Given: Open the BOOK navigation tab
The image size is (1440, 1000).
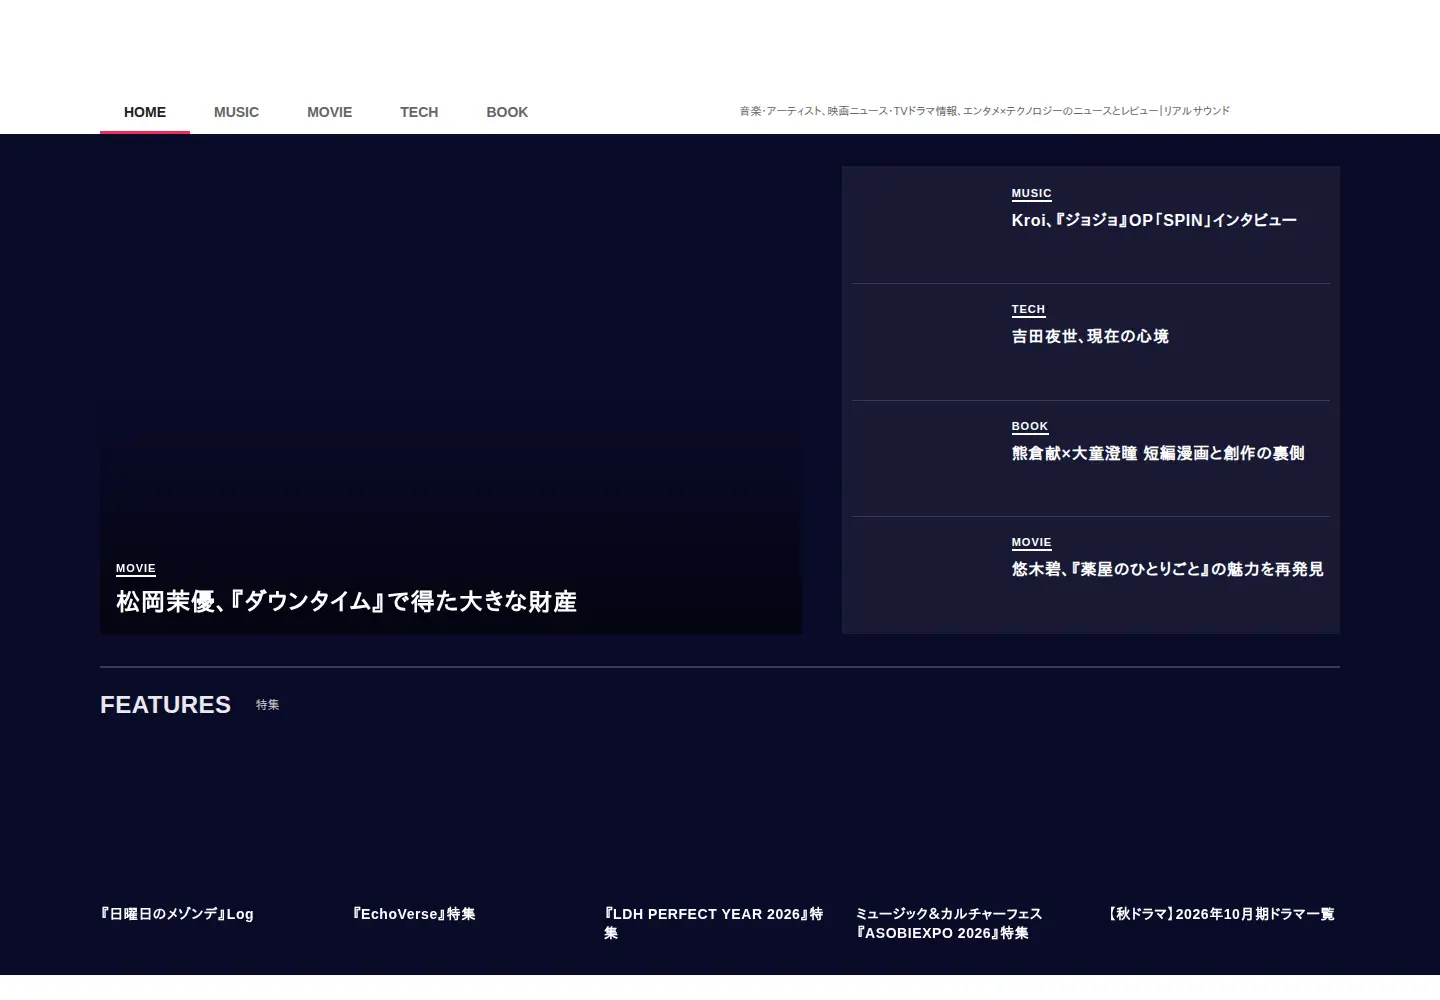Looking at the screenshot, I should coord(507,112).
